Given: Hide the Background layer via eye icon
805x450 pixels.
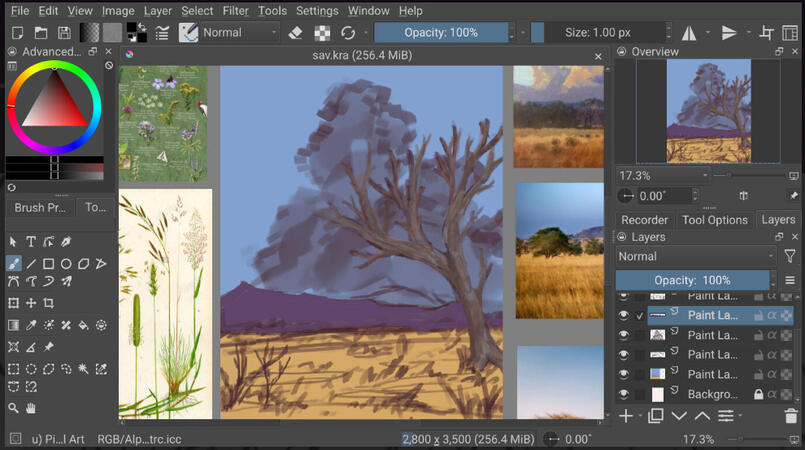Looking at the screenshot, I should pyautogui.click(x=624, y=394).
